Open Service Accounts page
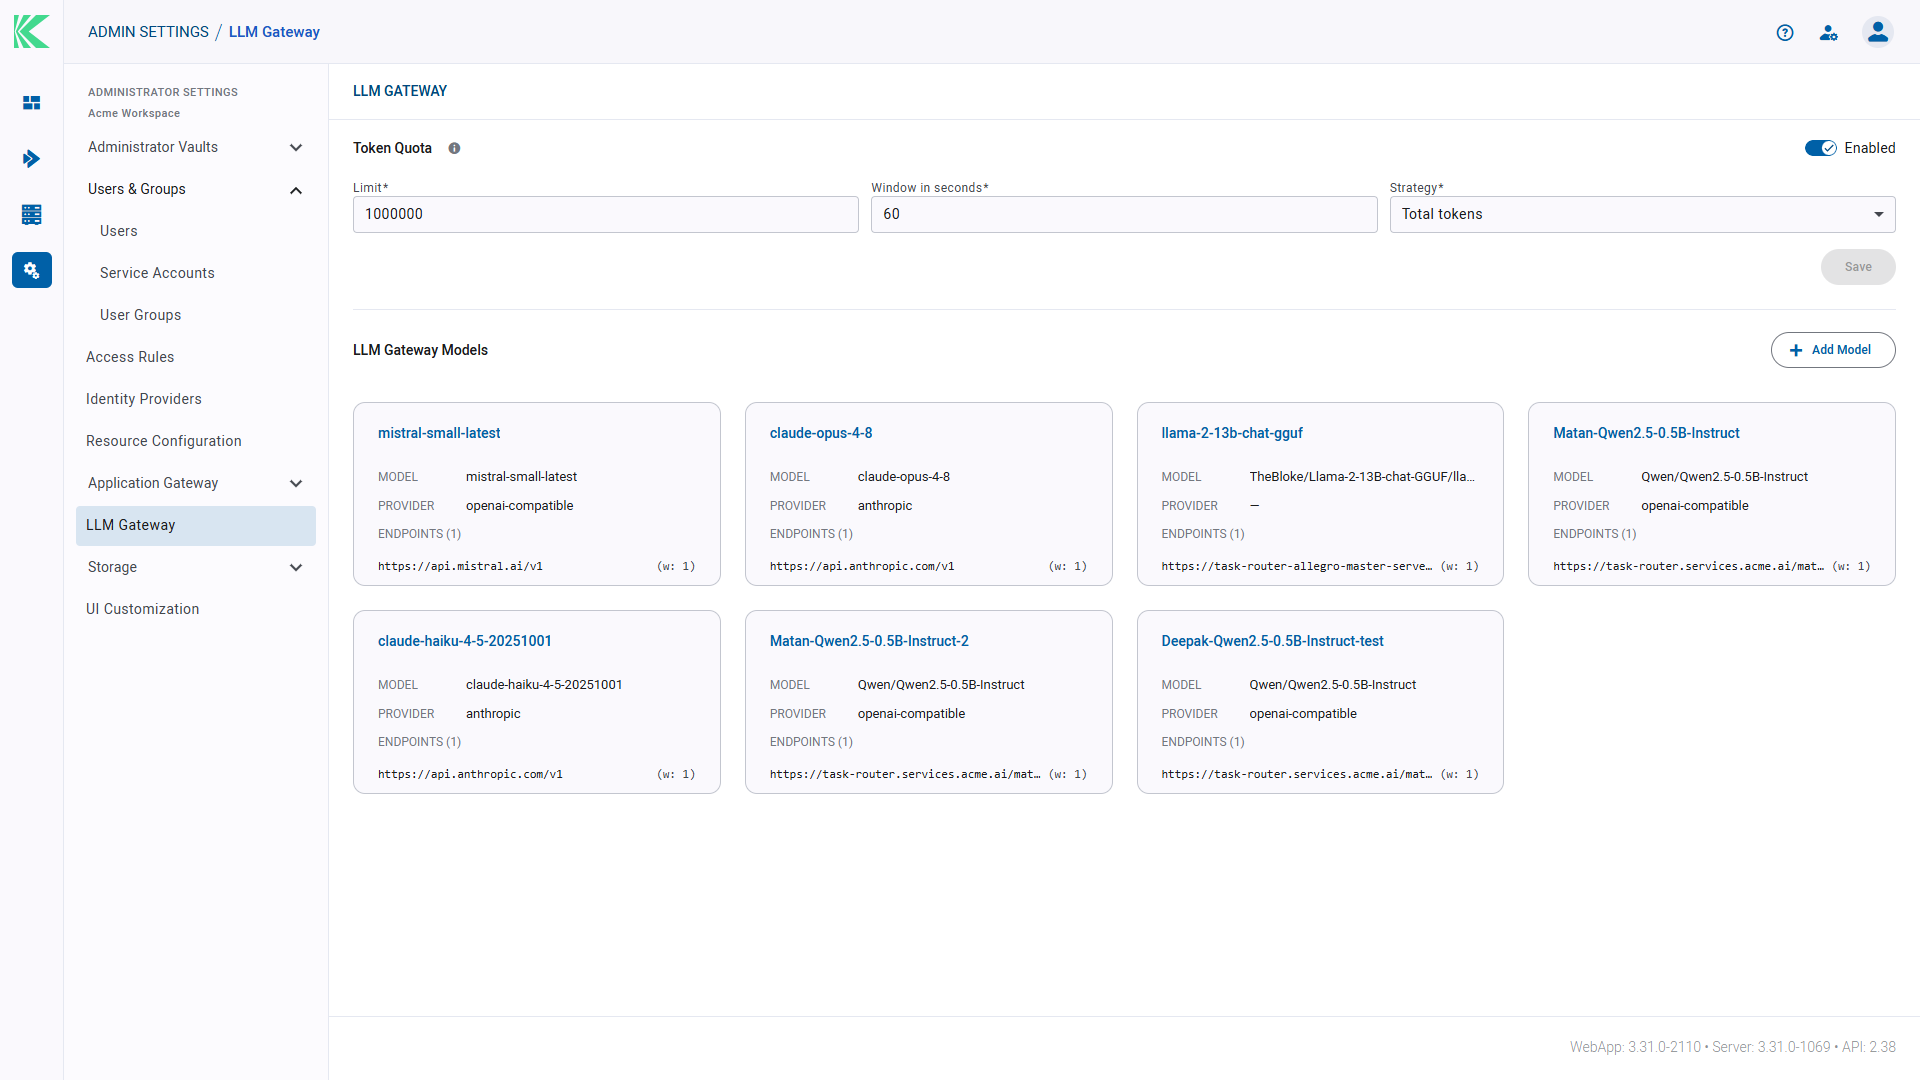 tap(157, 273)
